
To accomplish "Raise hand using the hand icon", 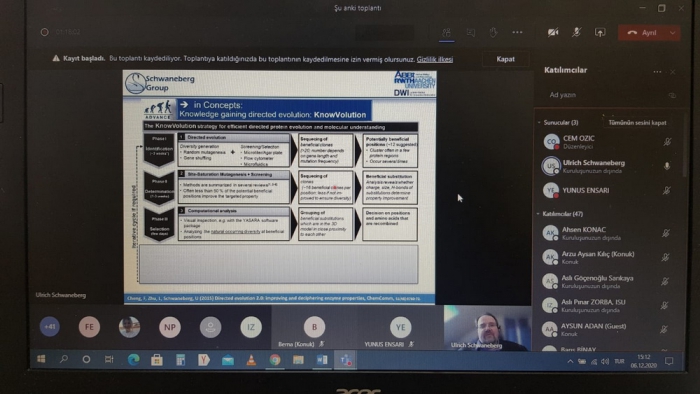I will (x=493, y=33).
